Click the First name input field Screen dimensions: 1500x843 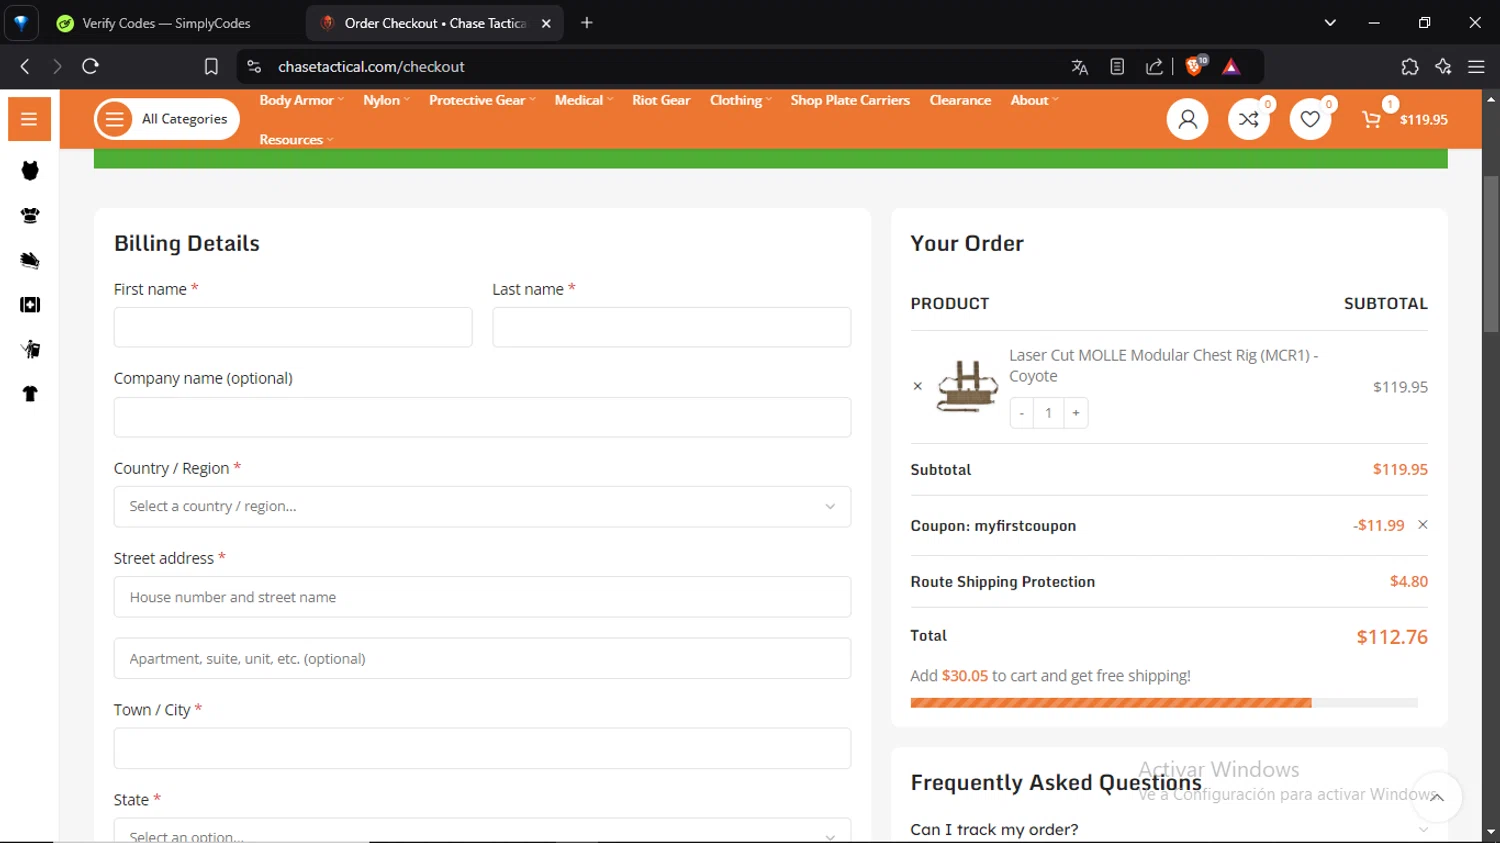click(293, 327)
